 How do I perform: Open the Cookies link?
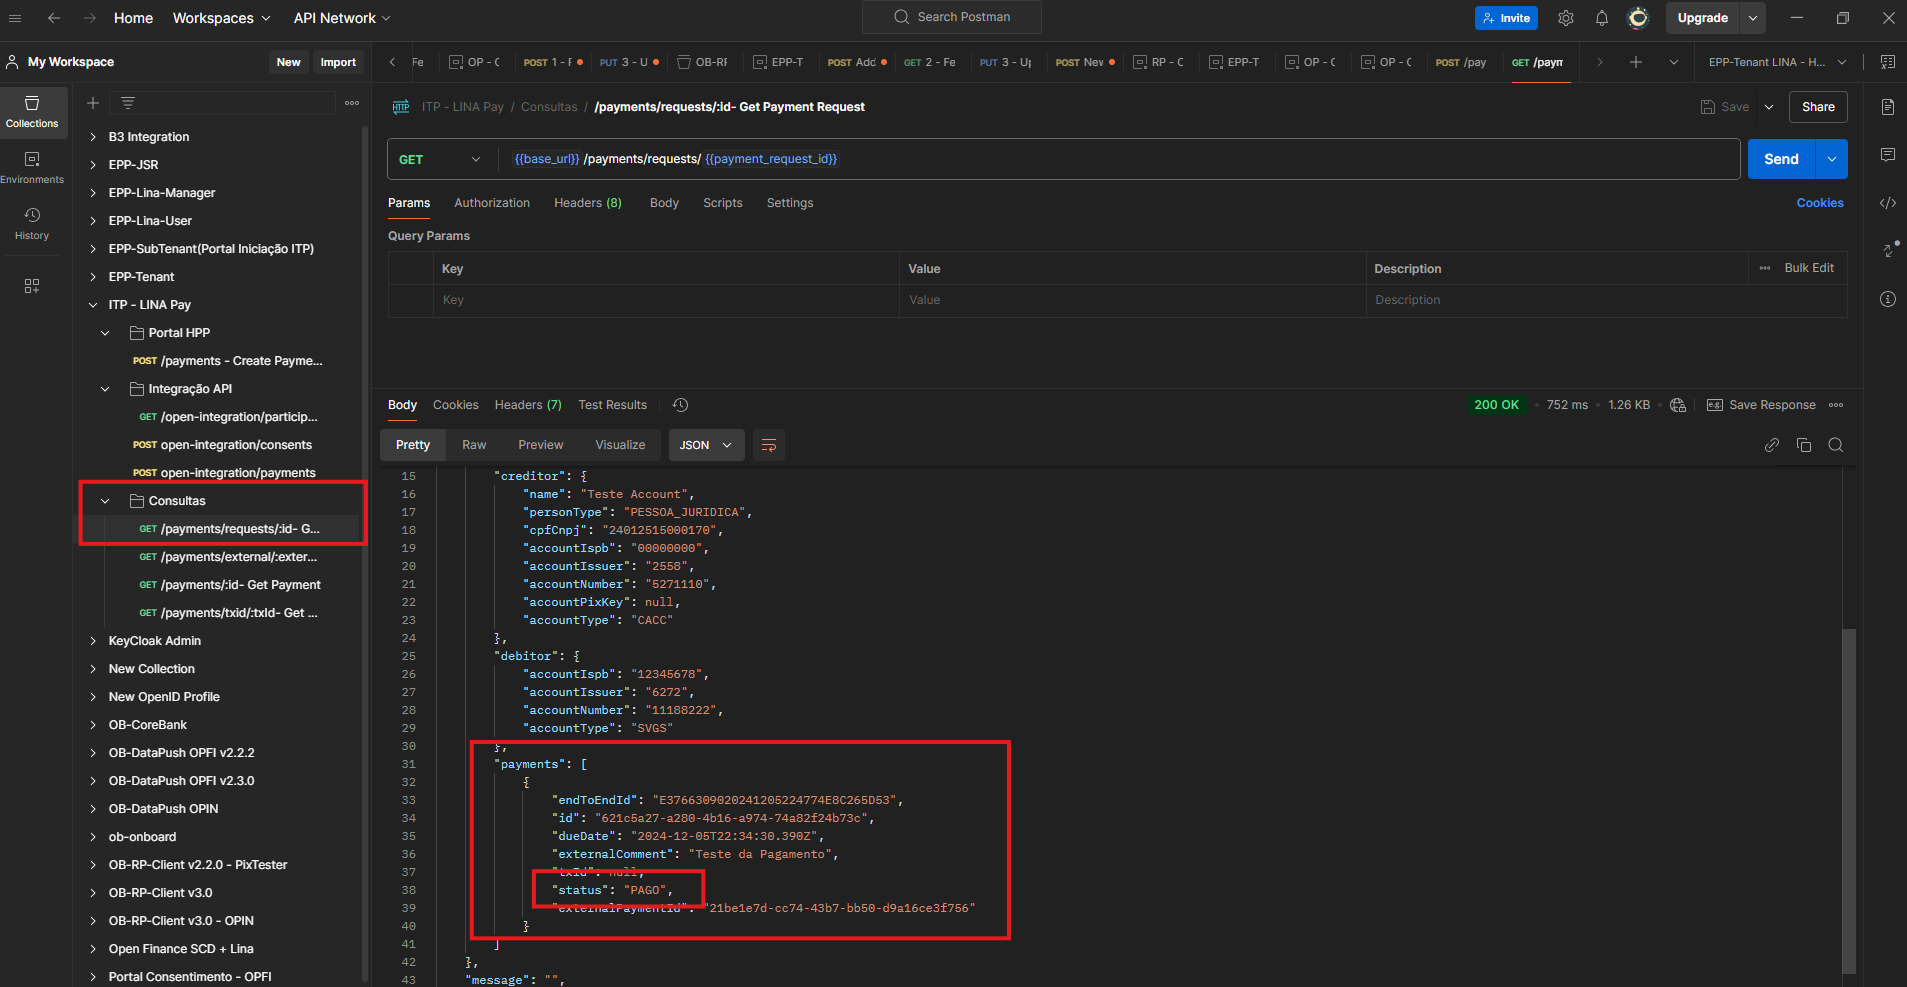1819,203
